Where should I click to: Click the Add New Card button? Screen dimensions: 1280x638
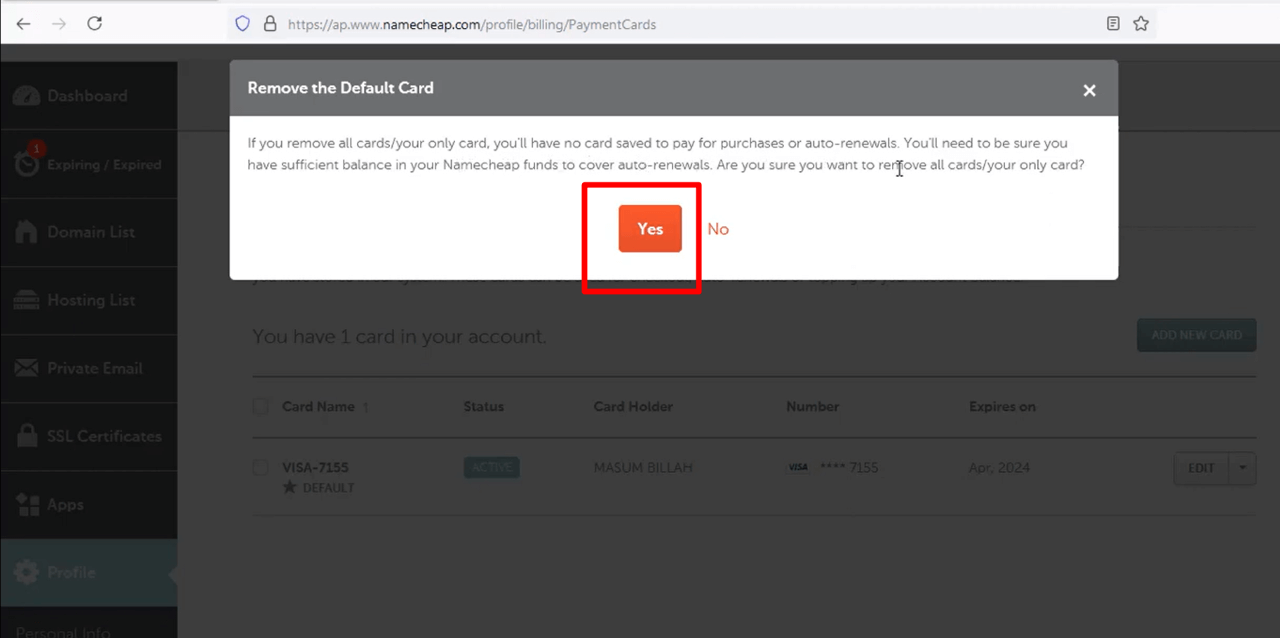(x=1196, y=335)
